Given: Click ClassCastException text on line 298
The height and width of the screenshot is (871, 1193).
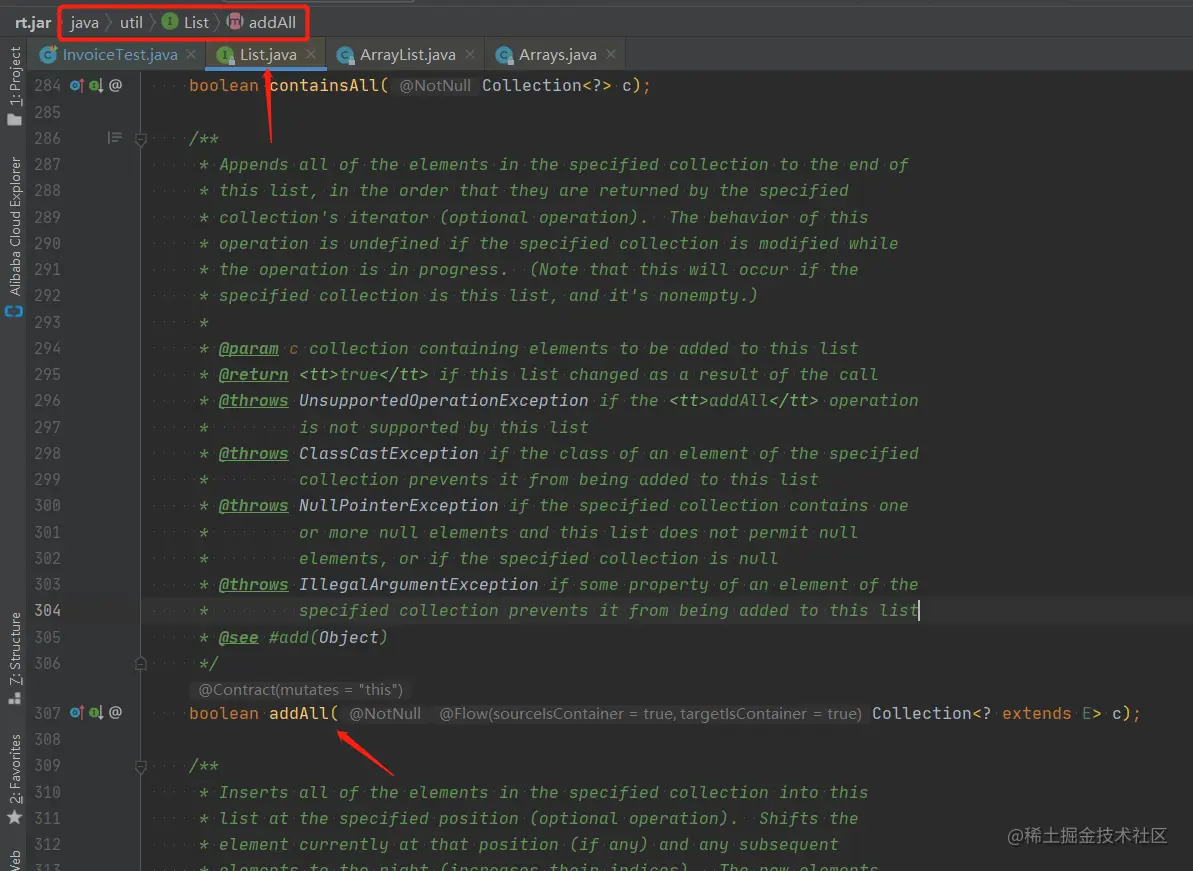Looking at the screenshot, I should [x=389, y=453].
